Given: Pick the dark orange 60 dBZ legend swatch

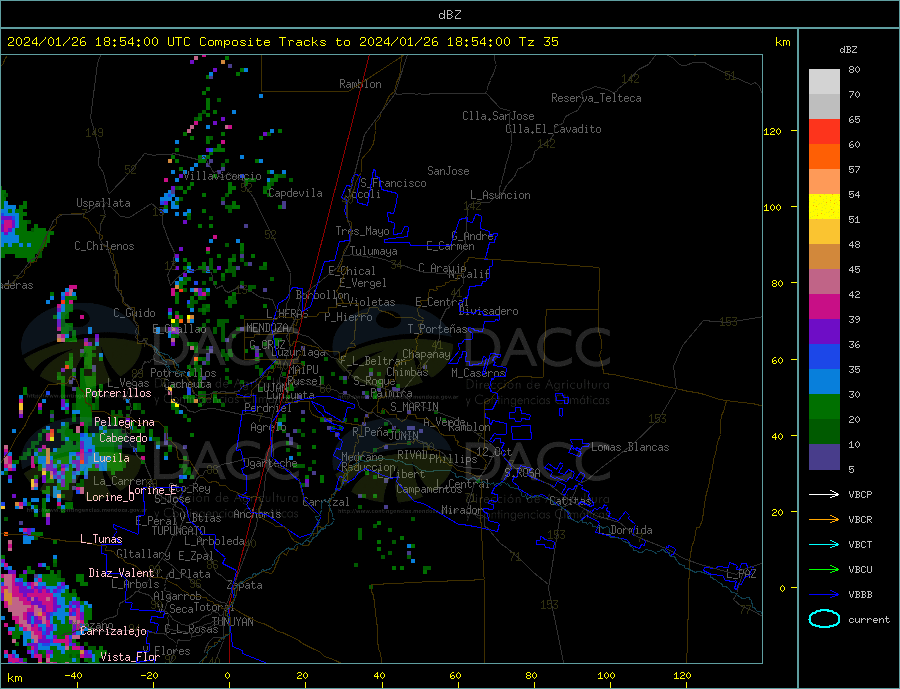Looking at the screenshot, I should click(x=824, y=157).
